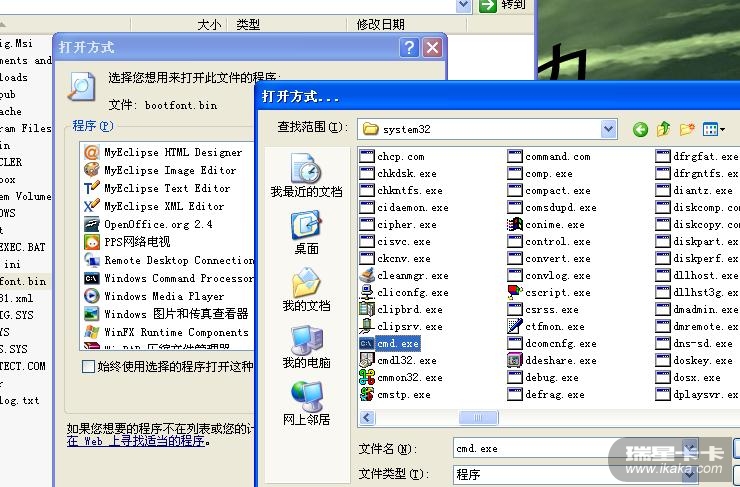
Task: Select clipbrd.exe file icon
Action: (367, 309)
